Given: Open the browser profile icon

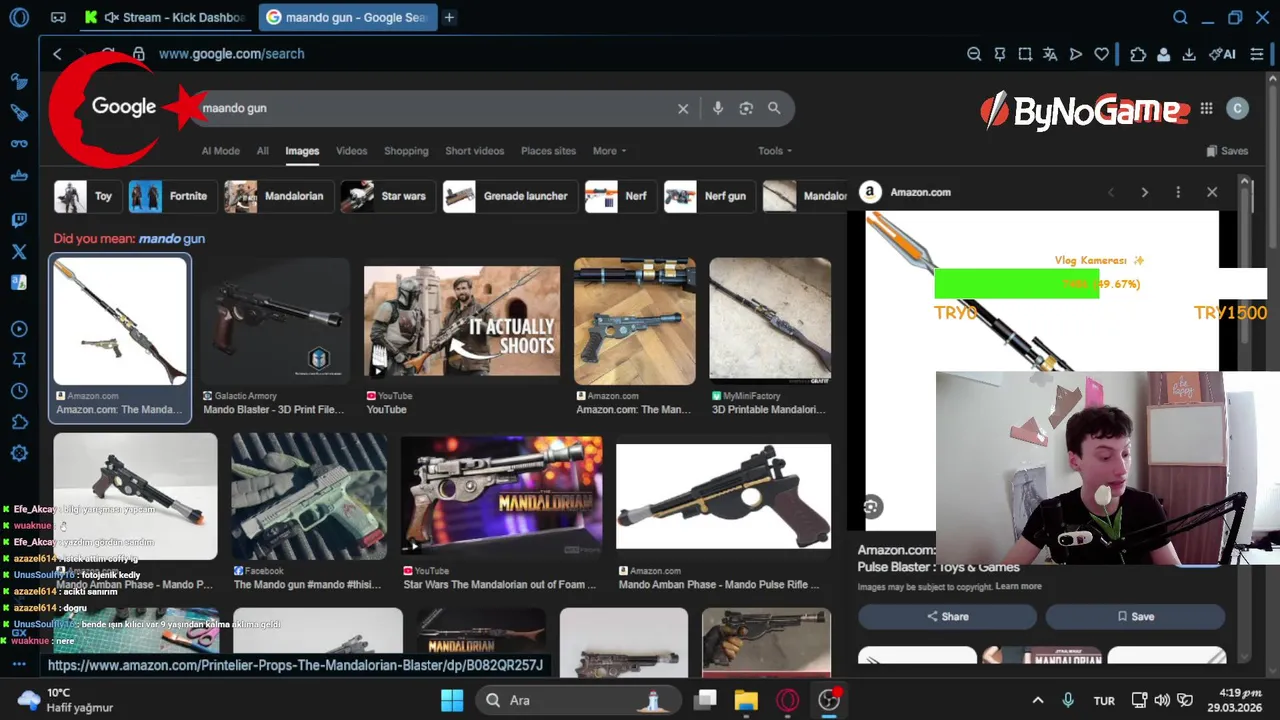Looking at the screenshot, I should tap(1163, 54).
